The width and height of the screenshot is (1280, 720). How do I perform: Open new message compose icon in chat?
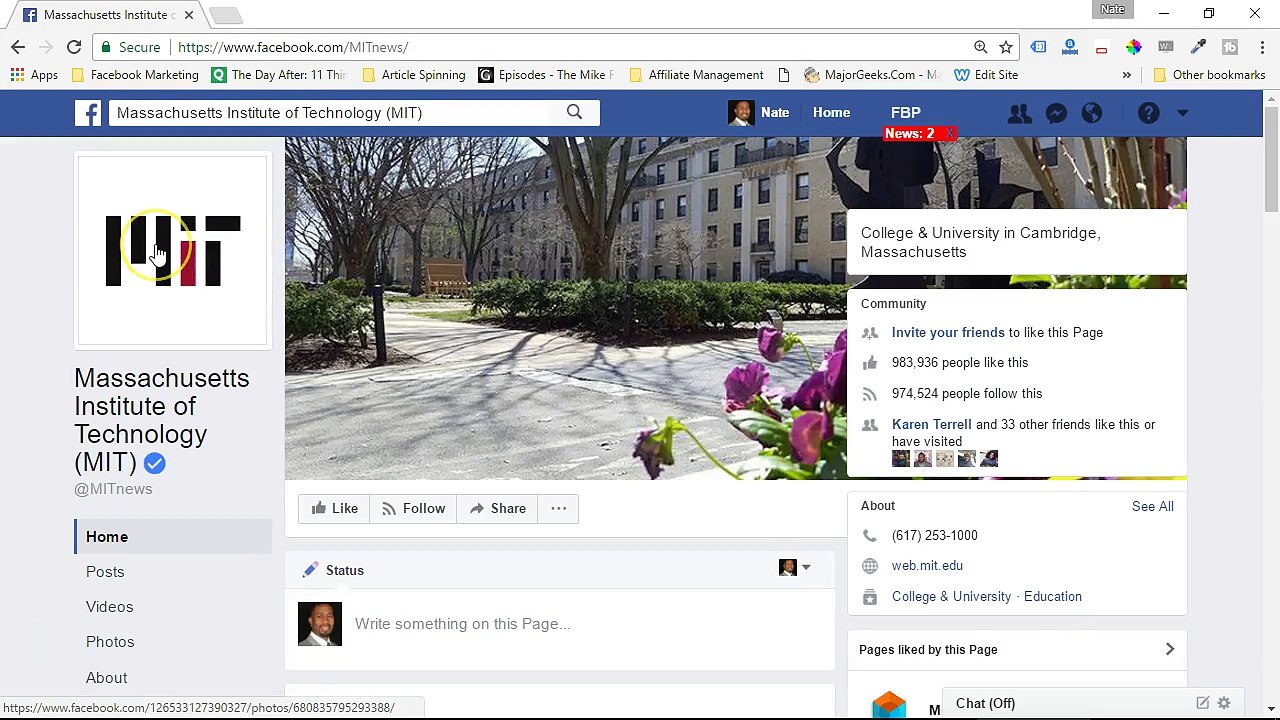click(x=1203, y=704)
